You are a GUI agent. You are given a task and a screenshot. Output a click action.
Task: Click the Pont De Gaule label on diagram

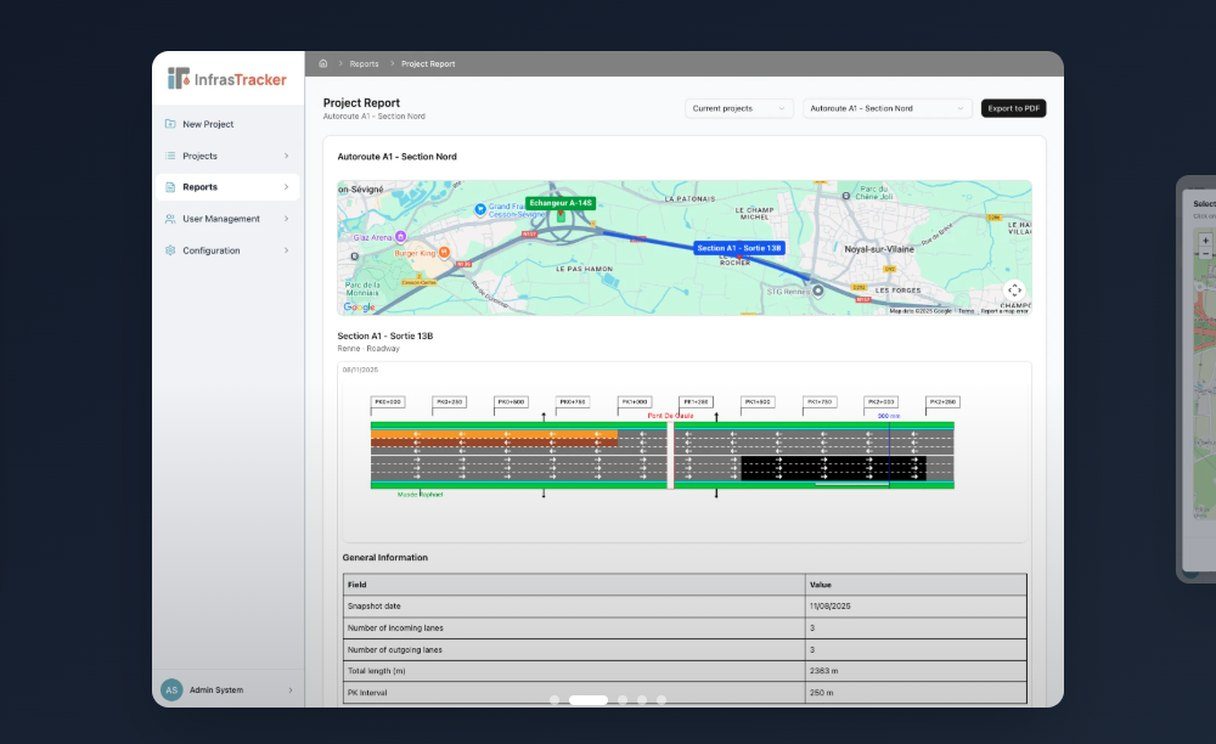pos(670,415)
